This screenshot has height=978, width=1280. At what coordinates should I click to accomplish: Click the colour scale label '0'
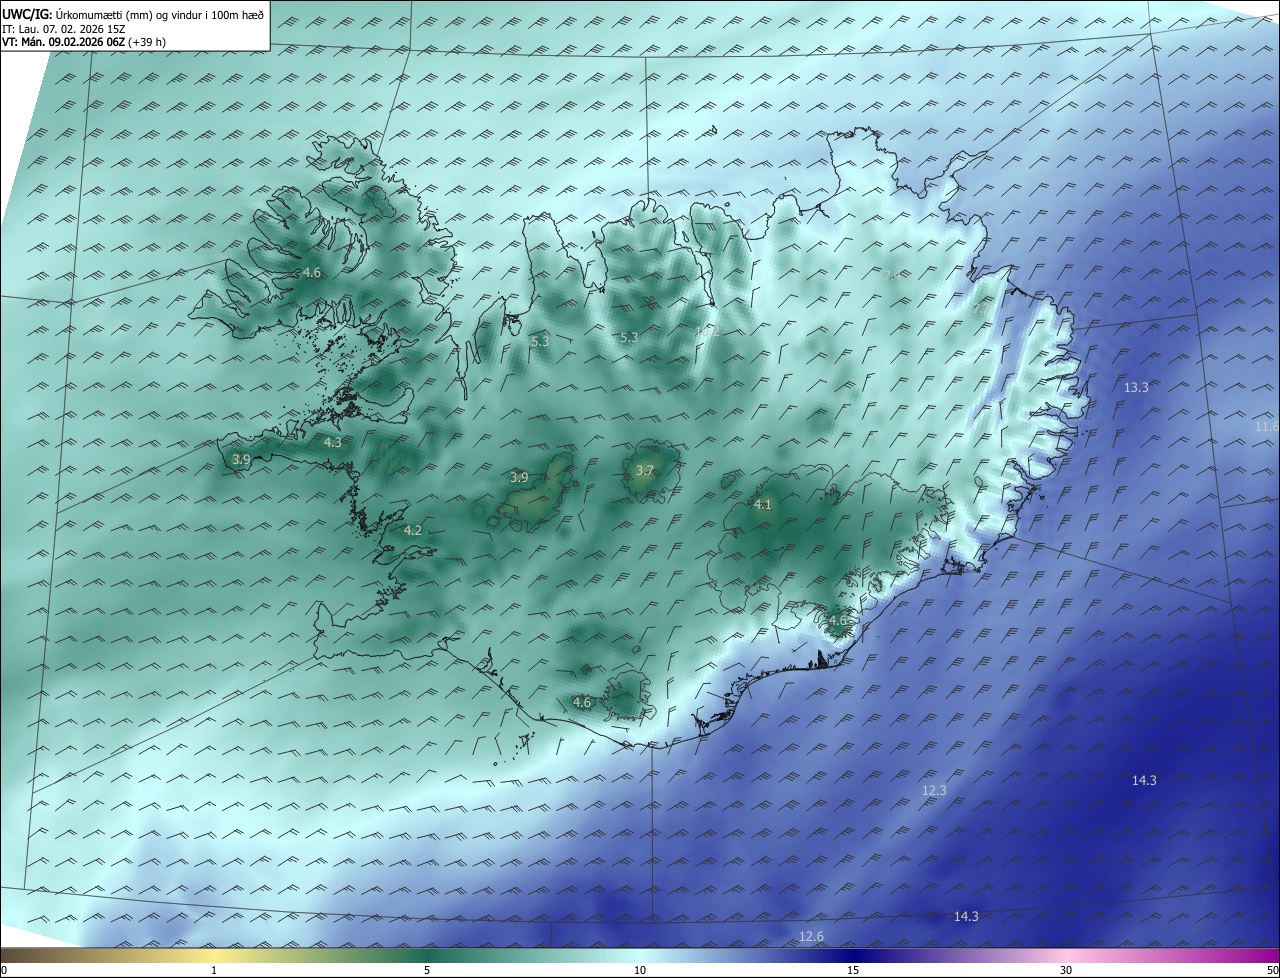click(x=4, y=970)
